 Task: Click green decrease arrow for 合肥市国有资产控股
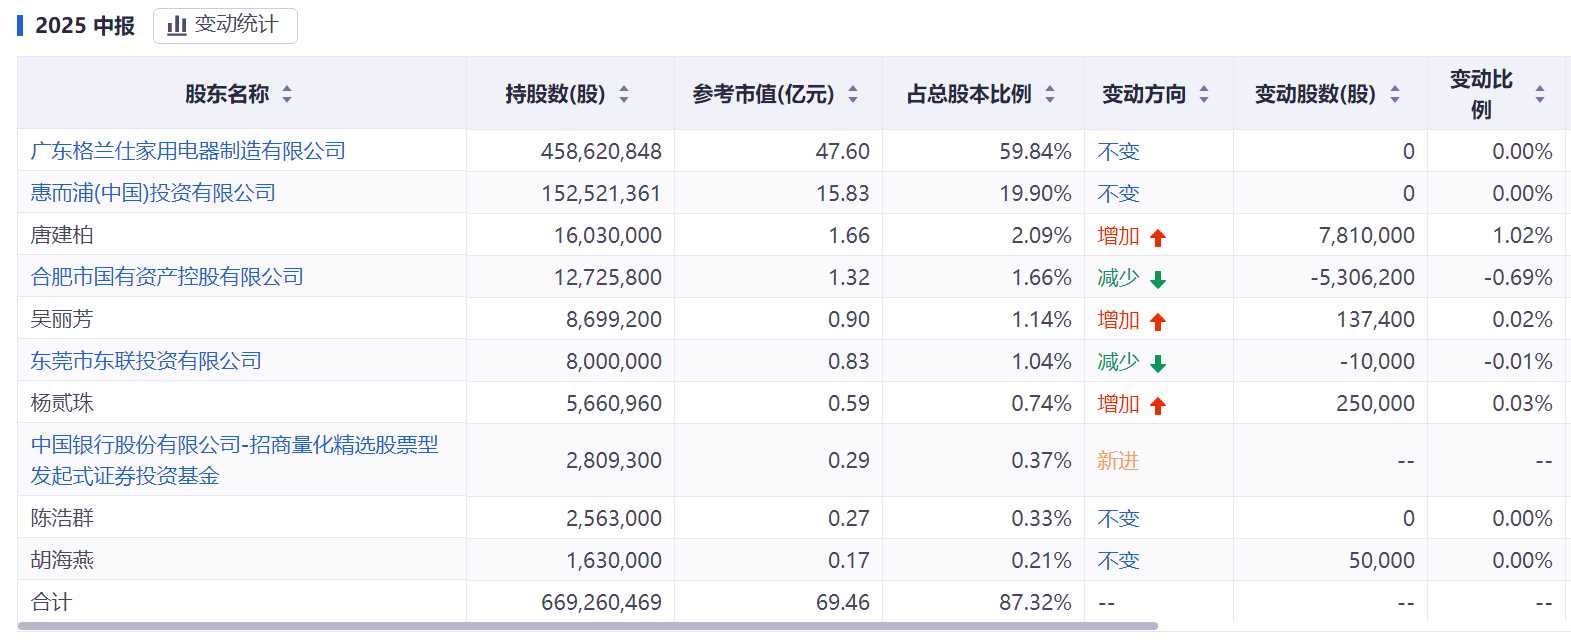click(x=1158, y=280)
